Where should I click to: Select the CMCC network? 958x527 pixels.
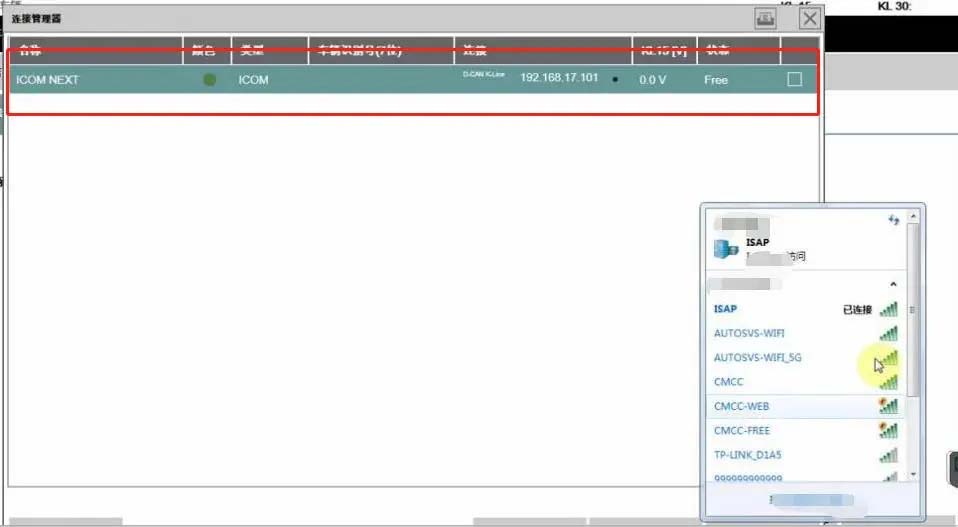[805, 382]
